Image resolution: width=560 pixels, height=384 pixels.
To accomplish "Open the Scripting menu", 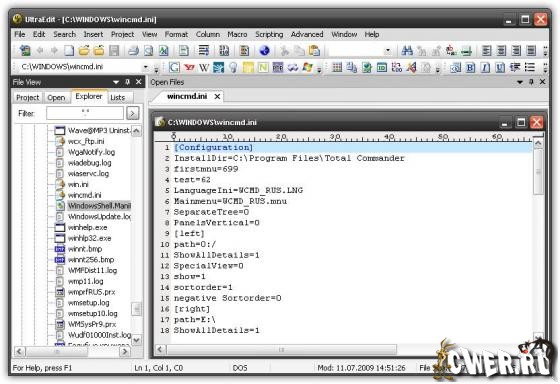I will [269, 34].
